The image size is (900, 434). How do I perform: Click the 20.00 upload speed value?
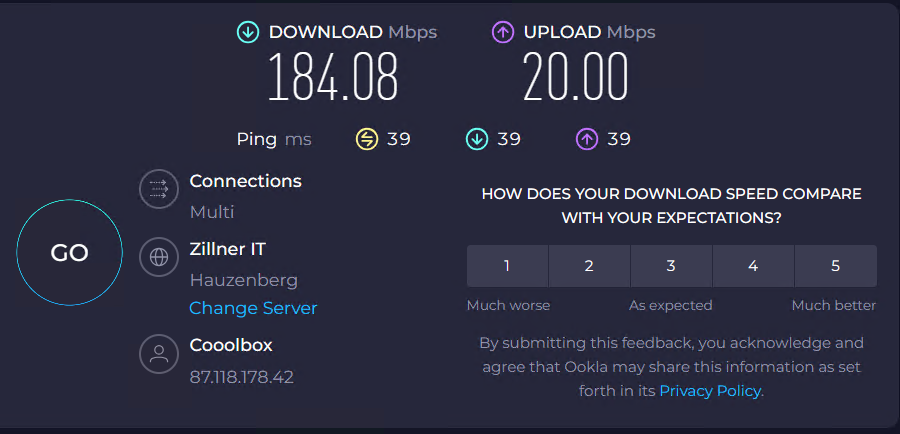[x=575, y=78]
